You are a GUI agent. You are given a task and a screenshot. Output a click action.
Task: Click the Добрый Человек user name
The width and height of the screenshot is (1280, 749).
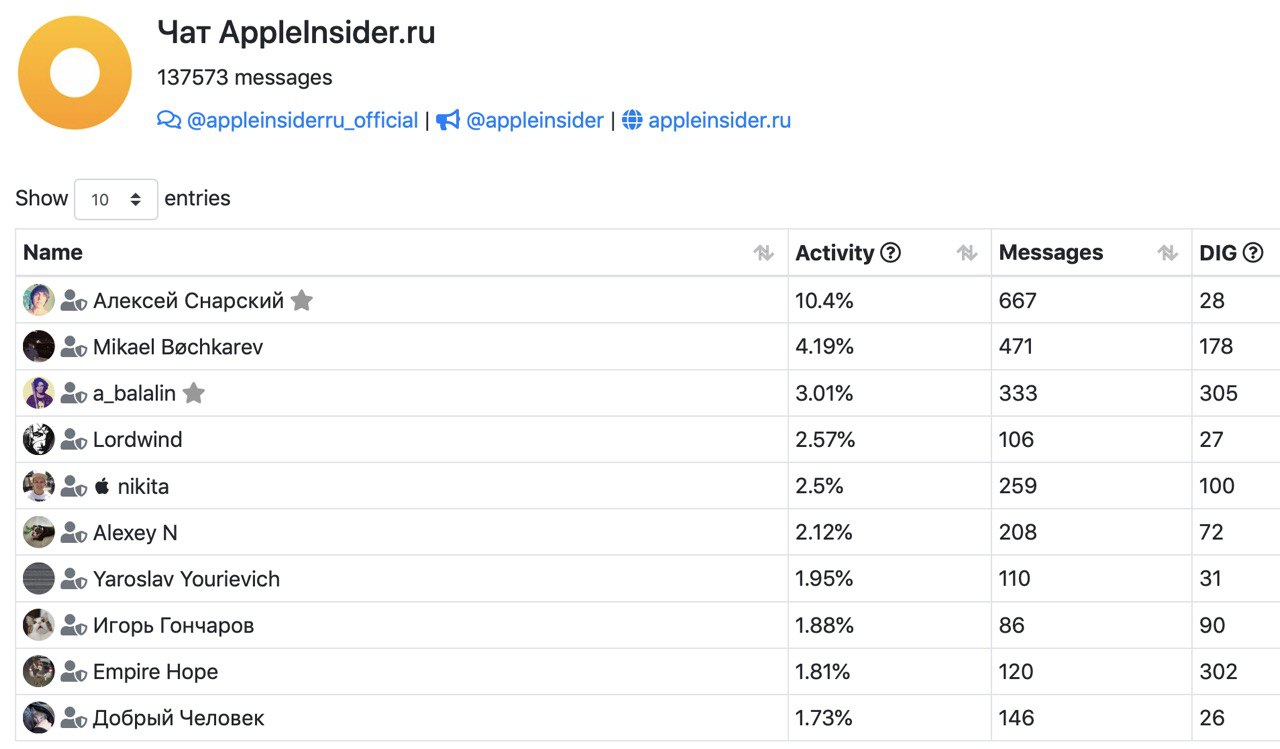pos(179,718)
